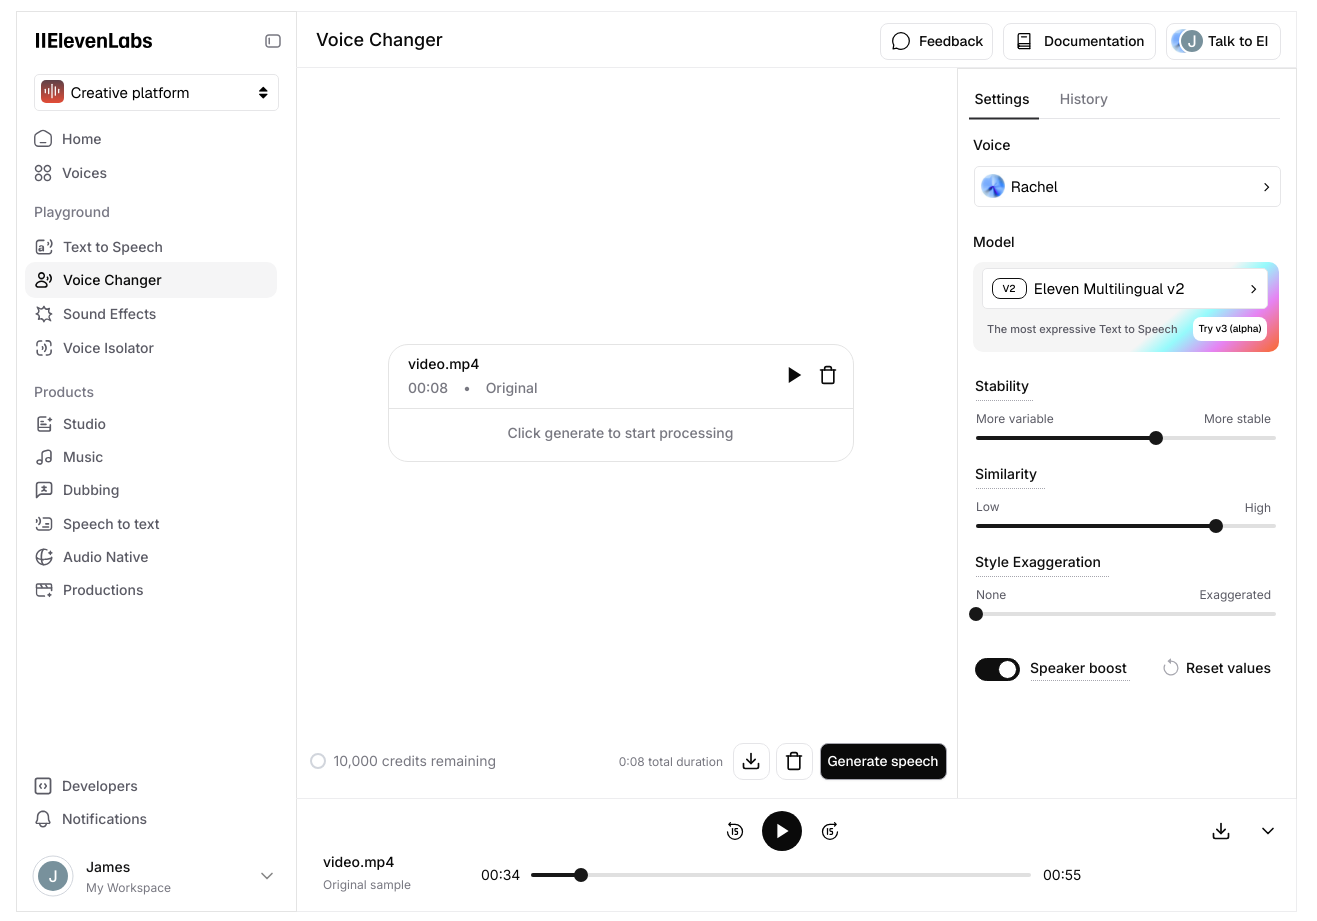Collapse the bottom player with the chevron
Screen dimensions: 1317x921
tap(1268, 831)
